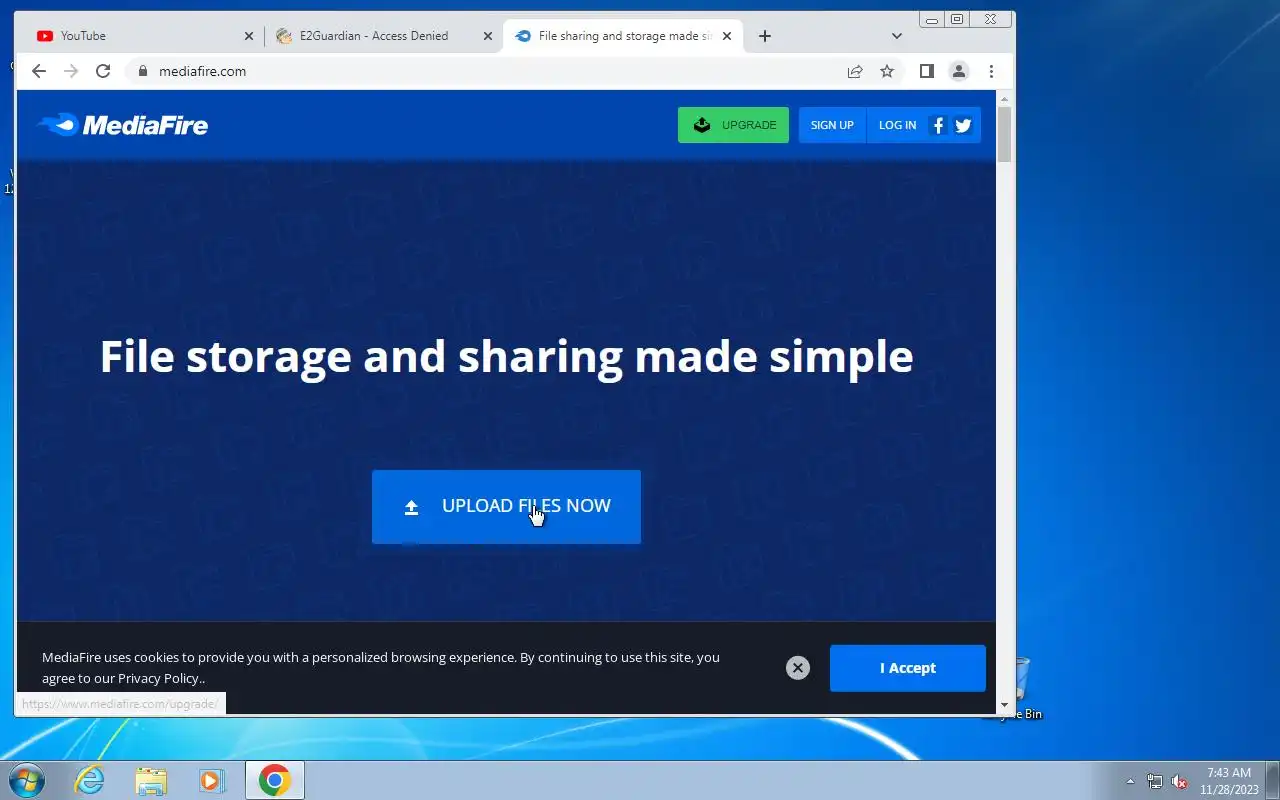Screen dimensions: 1280x800
Task: View site information lock icon
Action: pyautogui.click(x=143, y=71)
